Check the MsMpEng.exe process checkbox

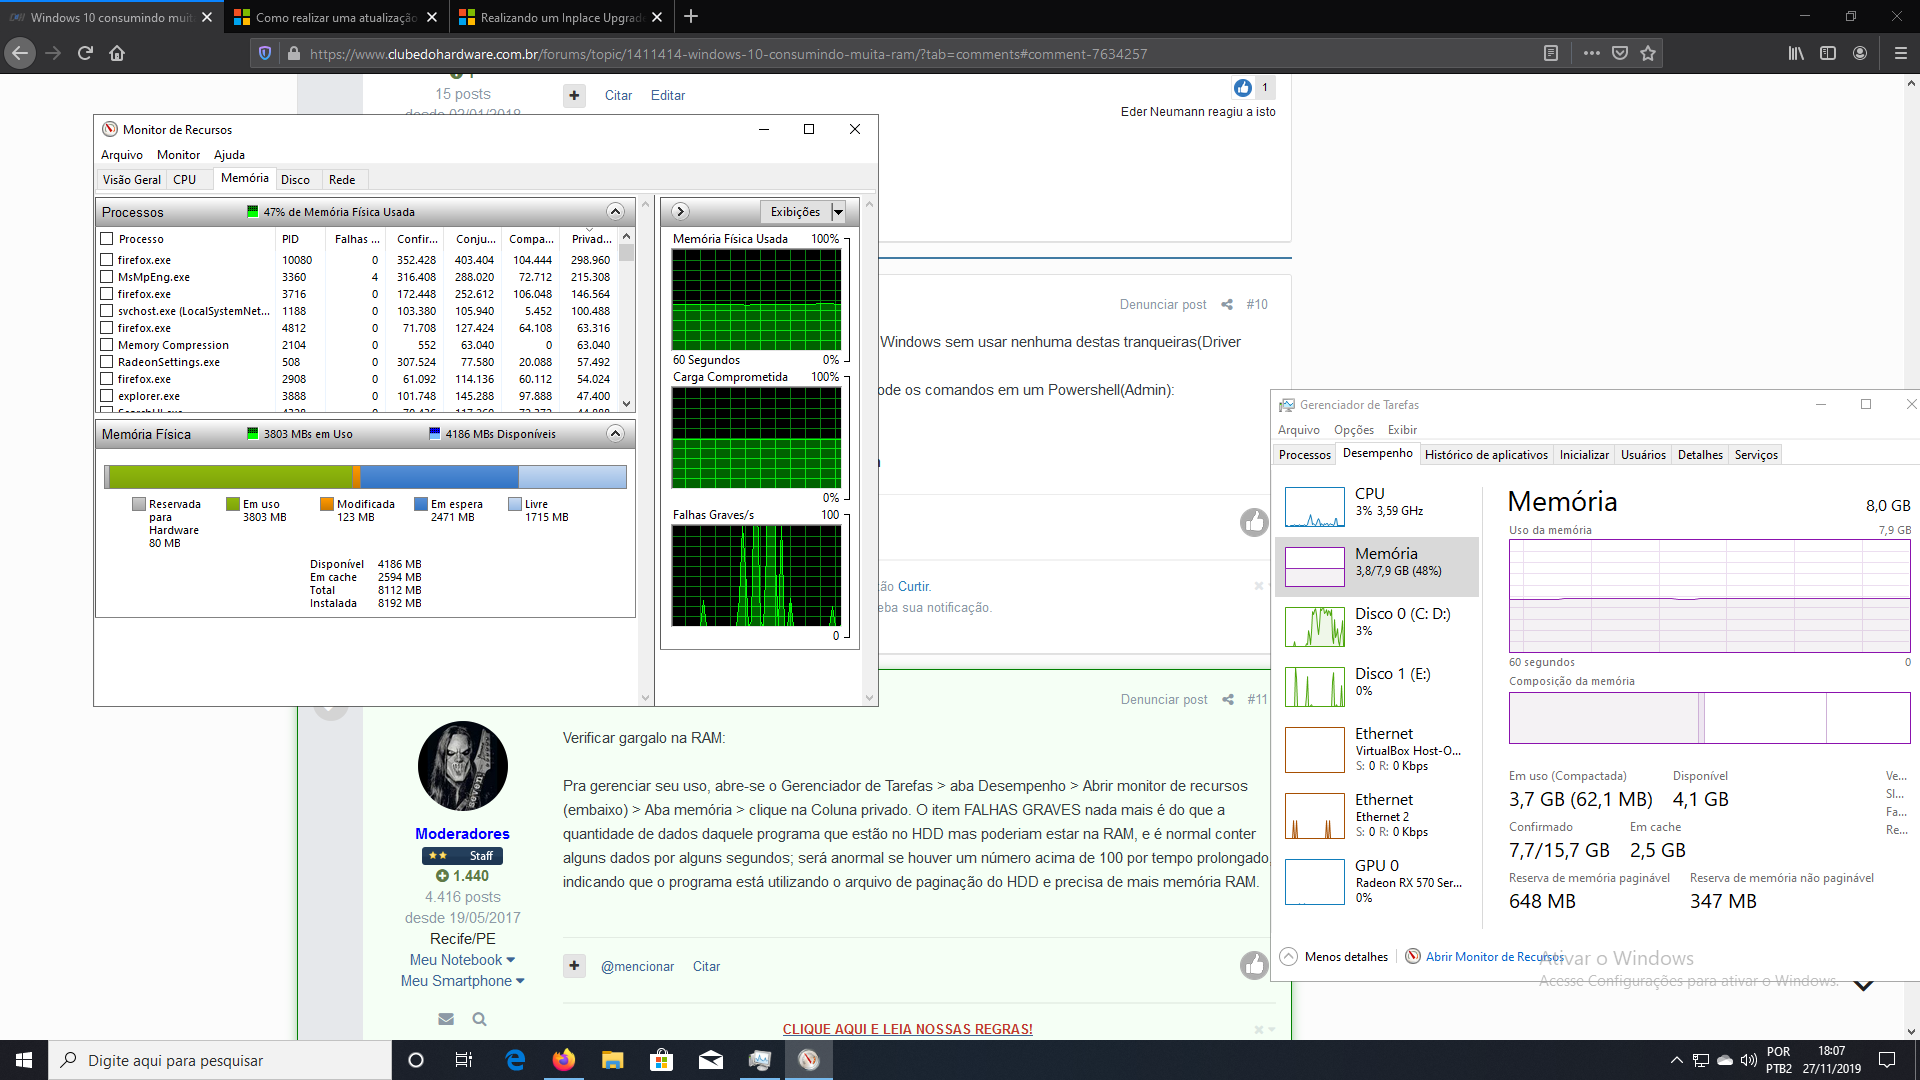(x=106, y=277)
